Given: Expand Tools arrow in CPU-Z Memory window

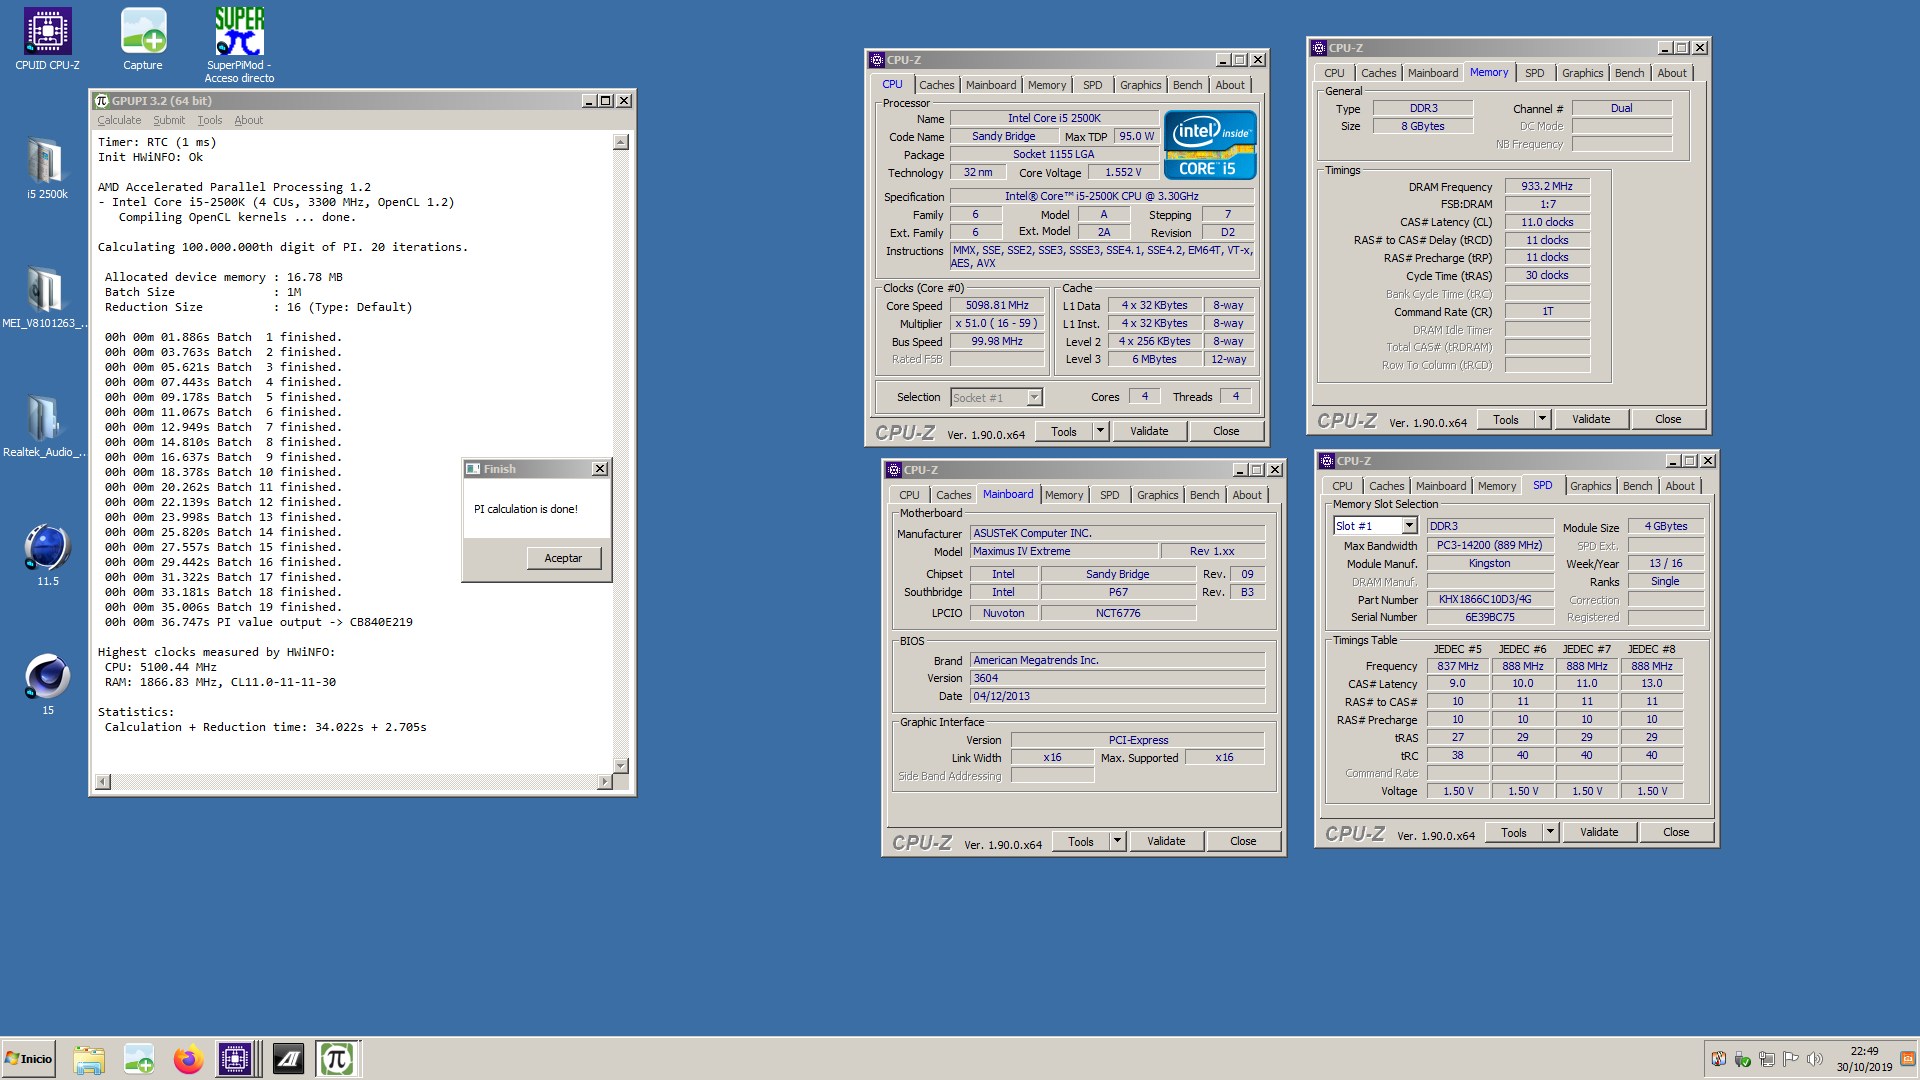Looking at the screenshot, I should pyautogui.click(x=1542, y=419).
